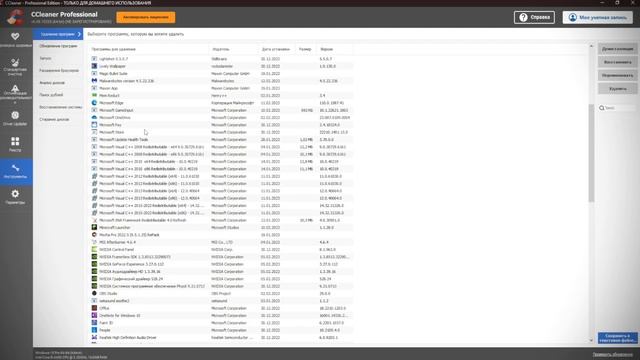Click the program list vertical scrollbar thumb
The height and width of the screenshot is (360, 640).
click(x=591, y=153)
